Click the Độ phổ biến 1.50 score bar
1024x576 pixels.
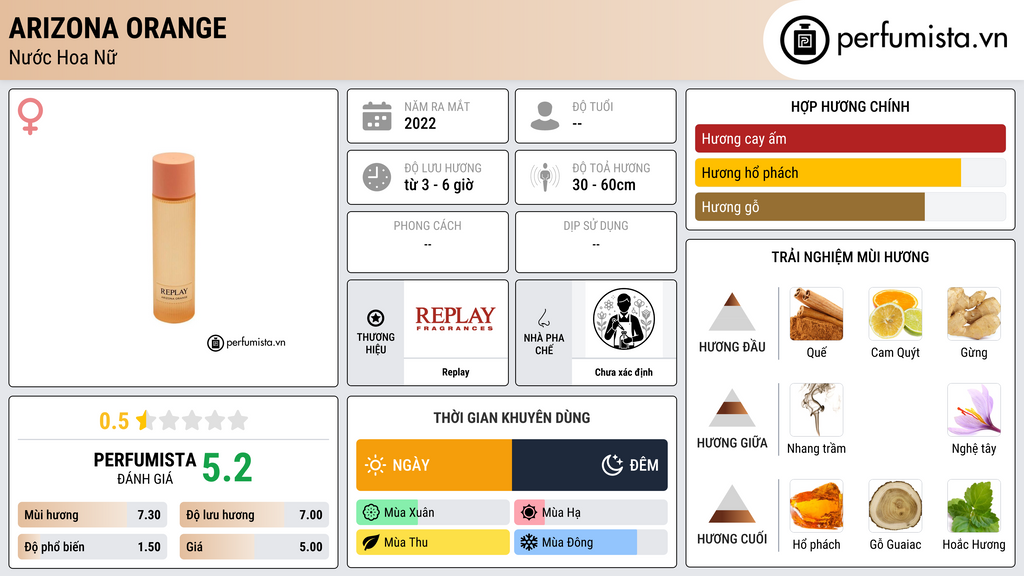92,547
